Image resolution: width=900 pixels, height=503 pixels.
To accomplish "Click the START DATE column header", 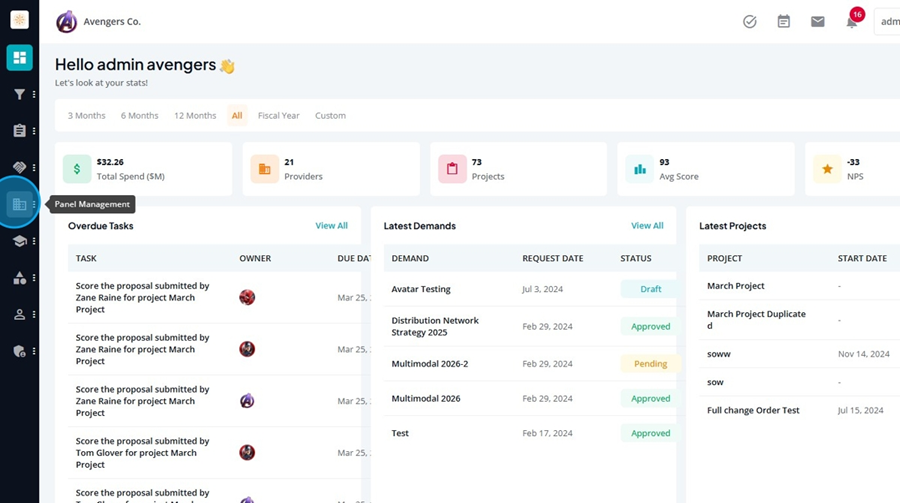I will tap(862, 258).
